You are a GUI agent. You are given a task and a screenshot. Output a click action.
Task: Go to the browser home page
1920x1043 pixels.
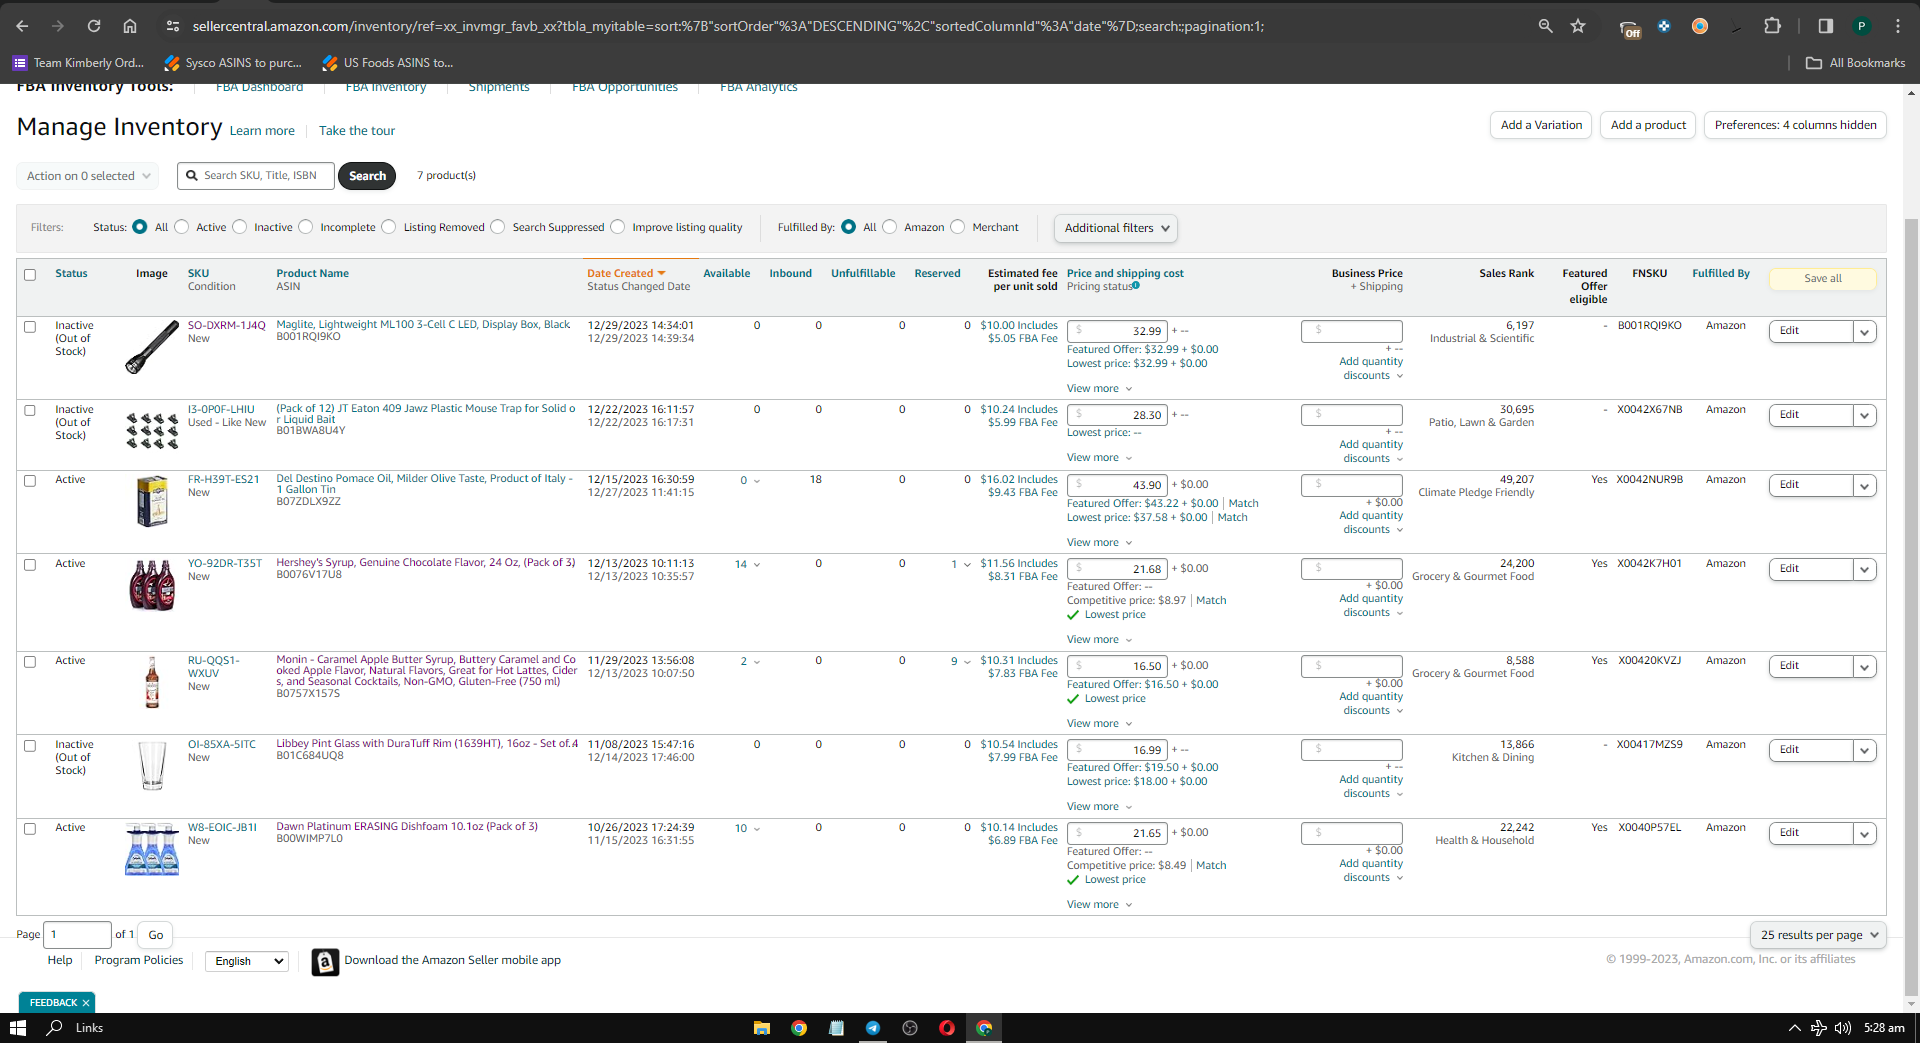(130, 26)
